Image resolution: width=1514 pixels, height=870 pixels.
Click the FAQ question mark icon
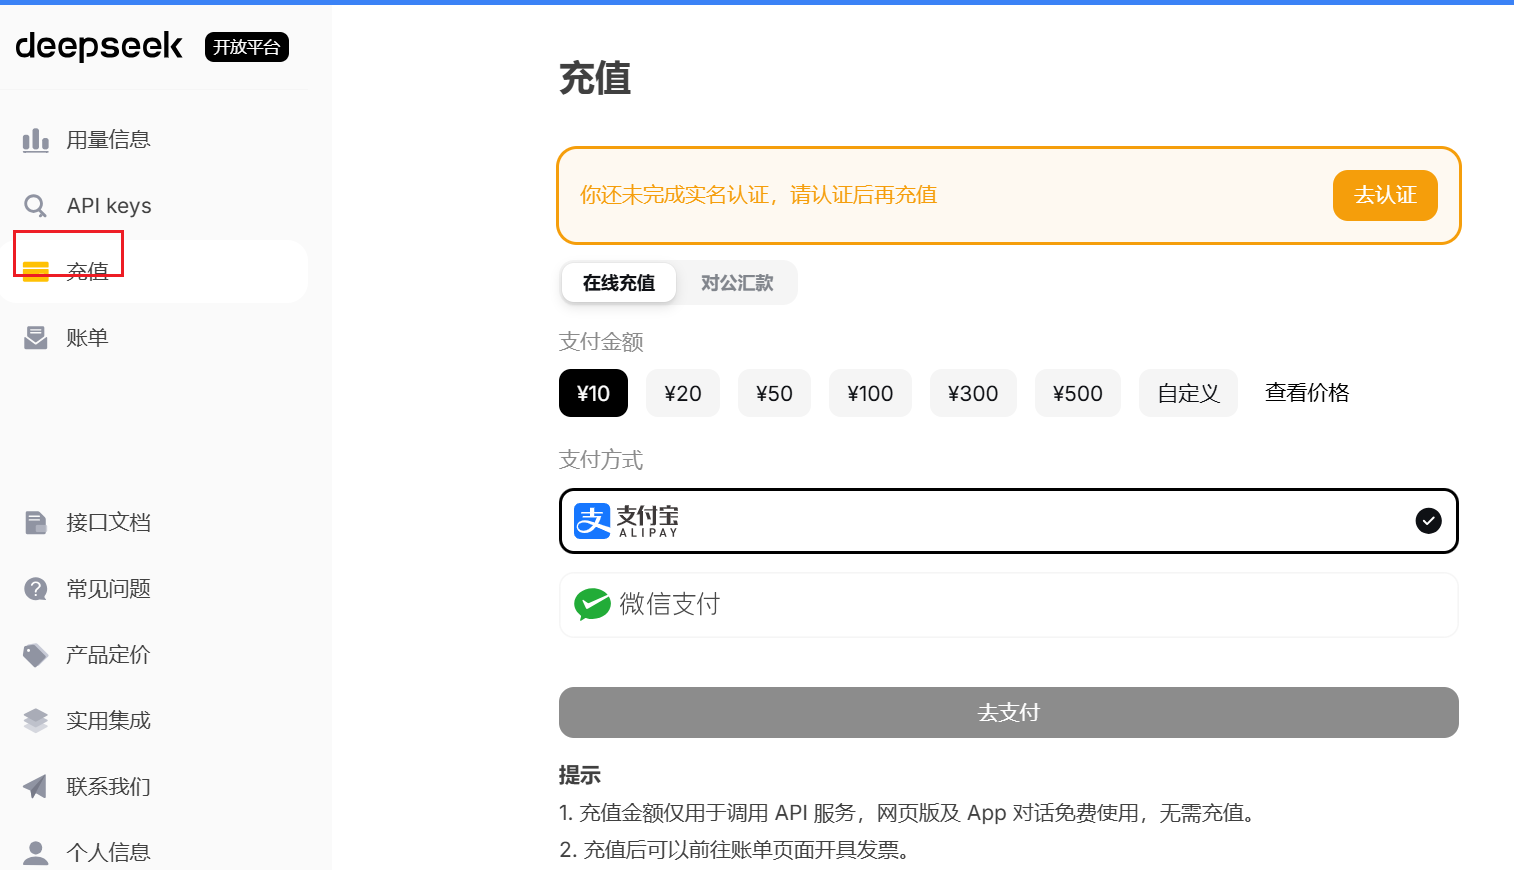point(36,589)
